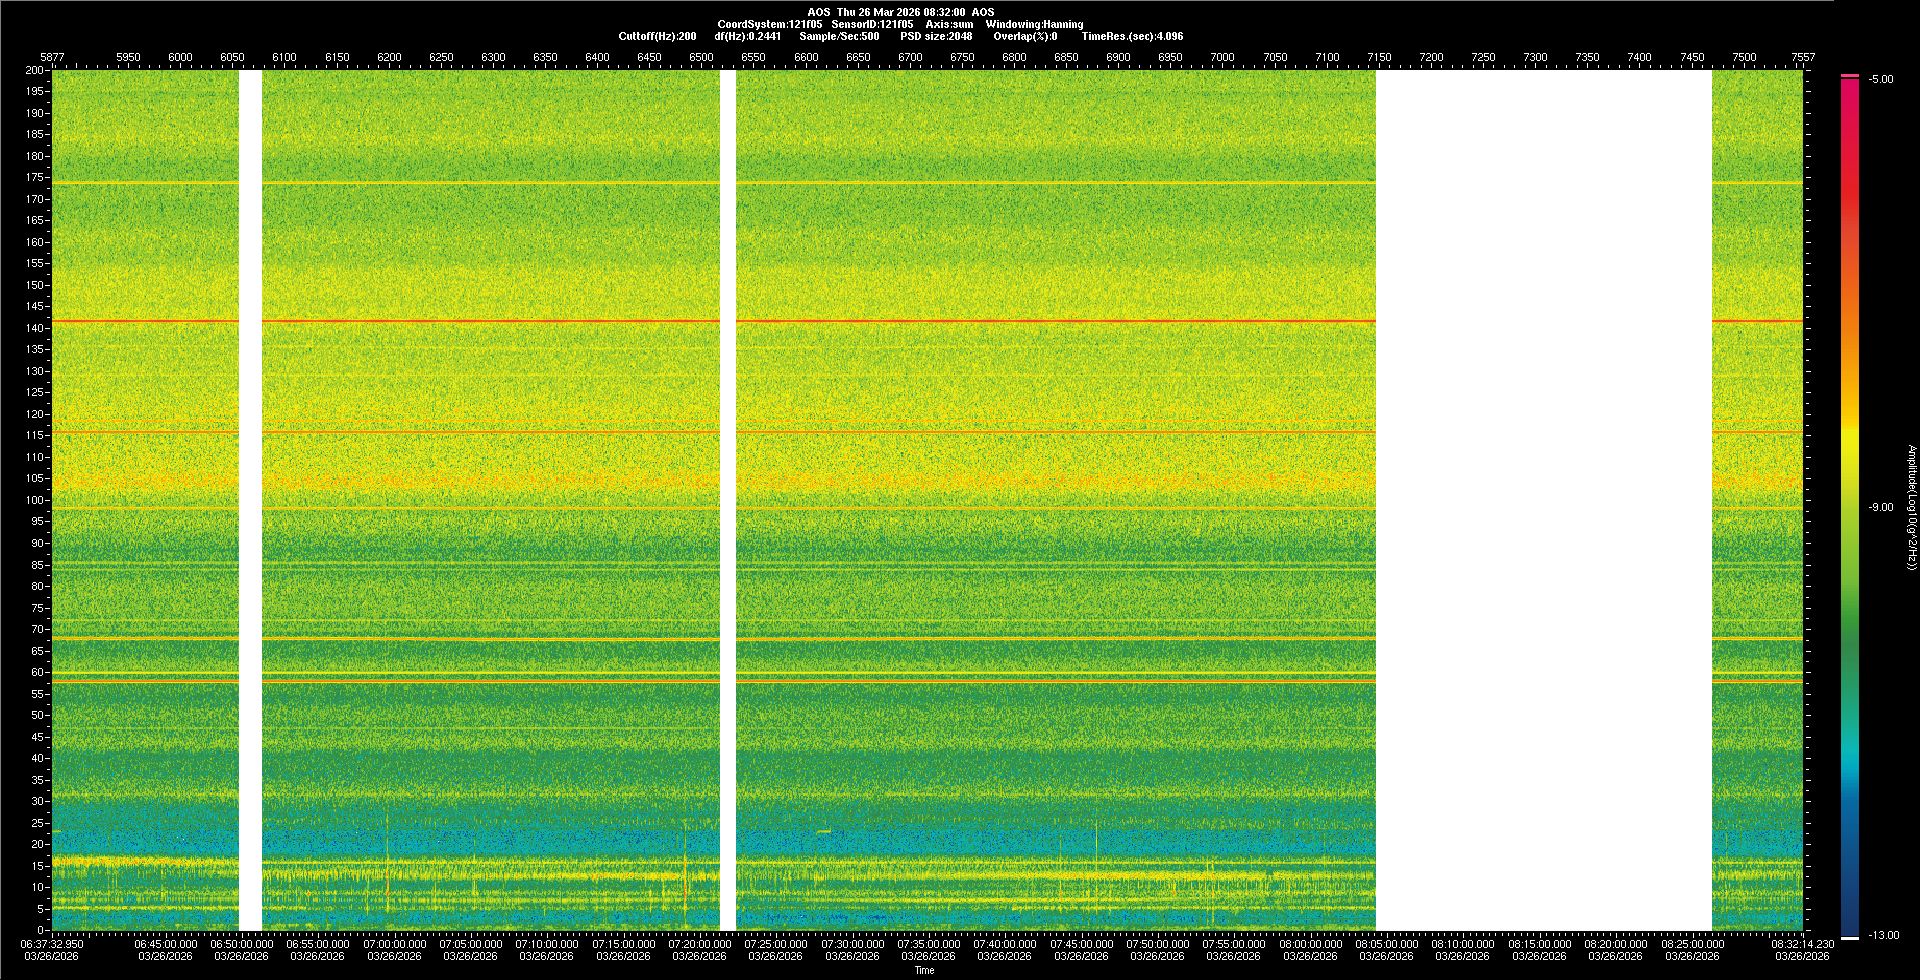Click the "Time" x-axis title

point(924,970)
